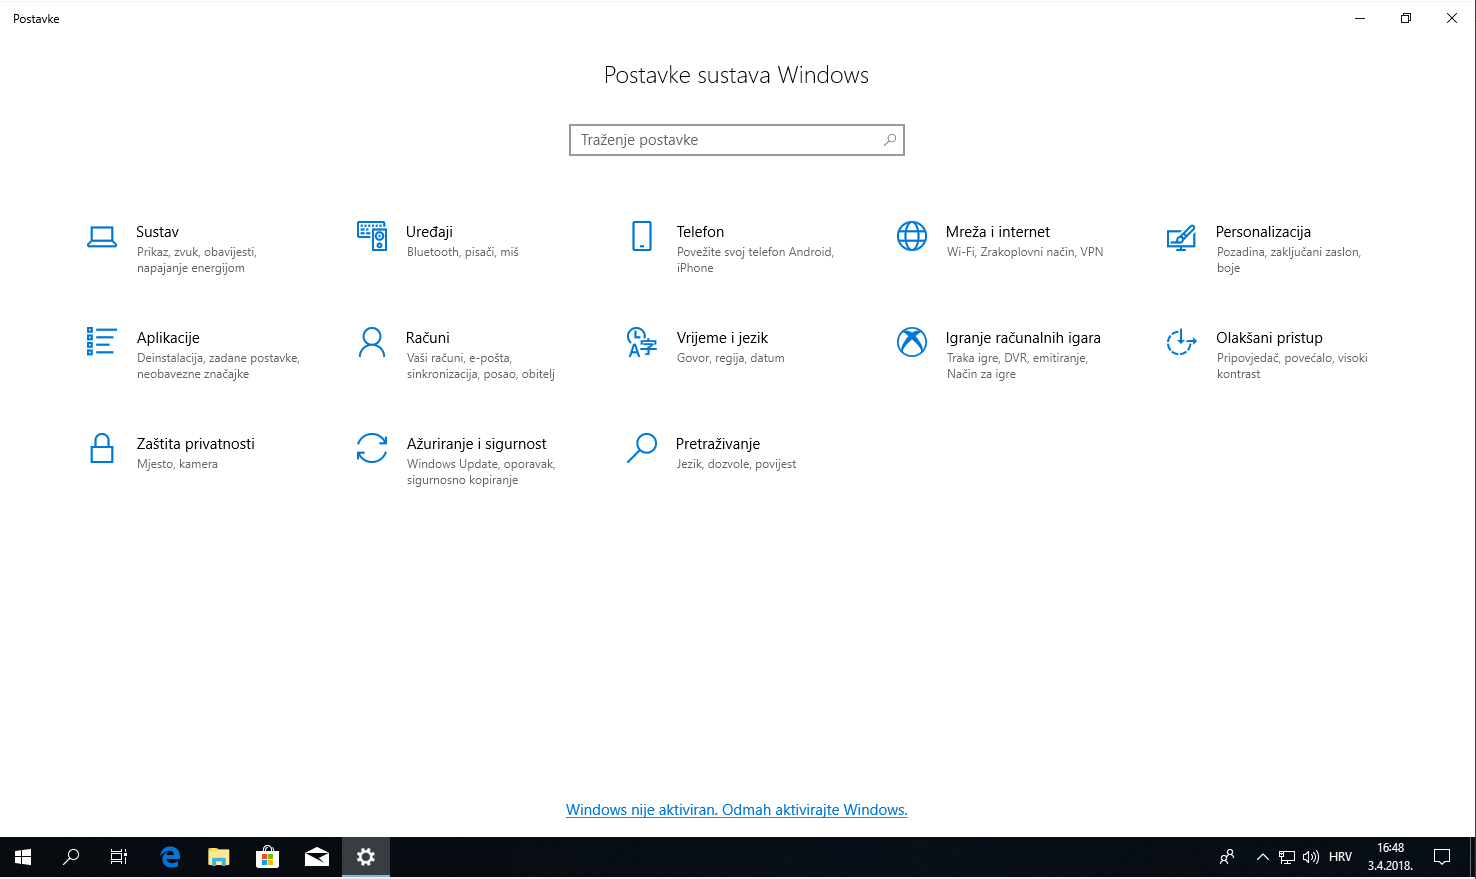The width and height of the screenshot is (1476, 879).
Task: Open the Igranje računalnih igara title
Action: pos(1023,338)
